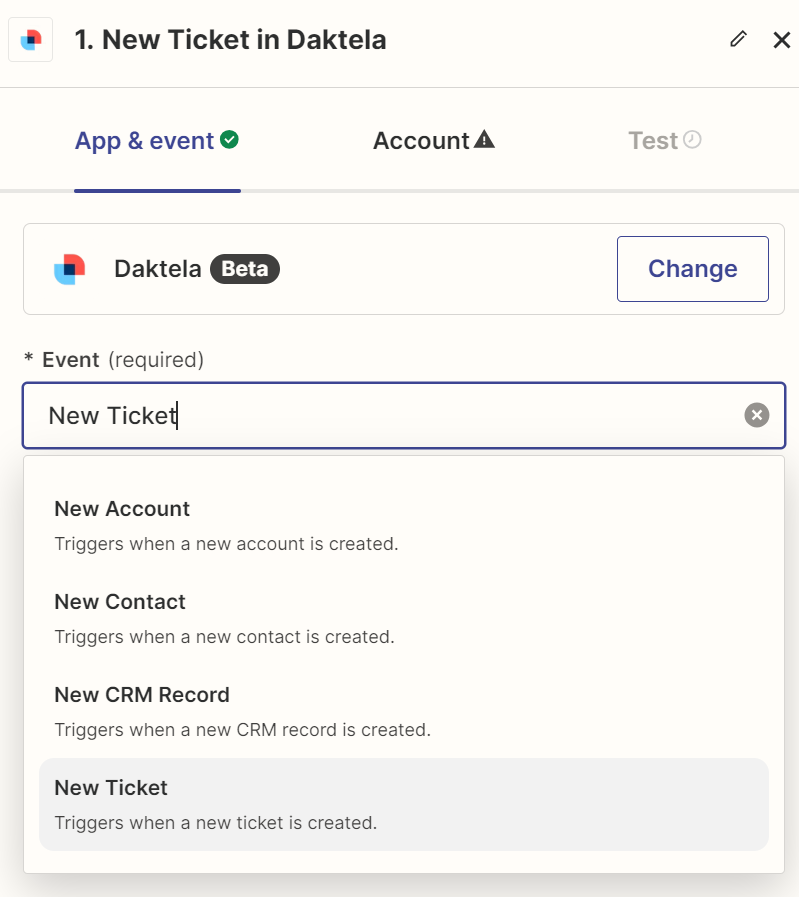Click the pencil icon to rename step

[739, 39]
